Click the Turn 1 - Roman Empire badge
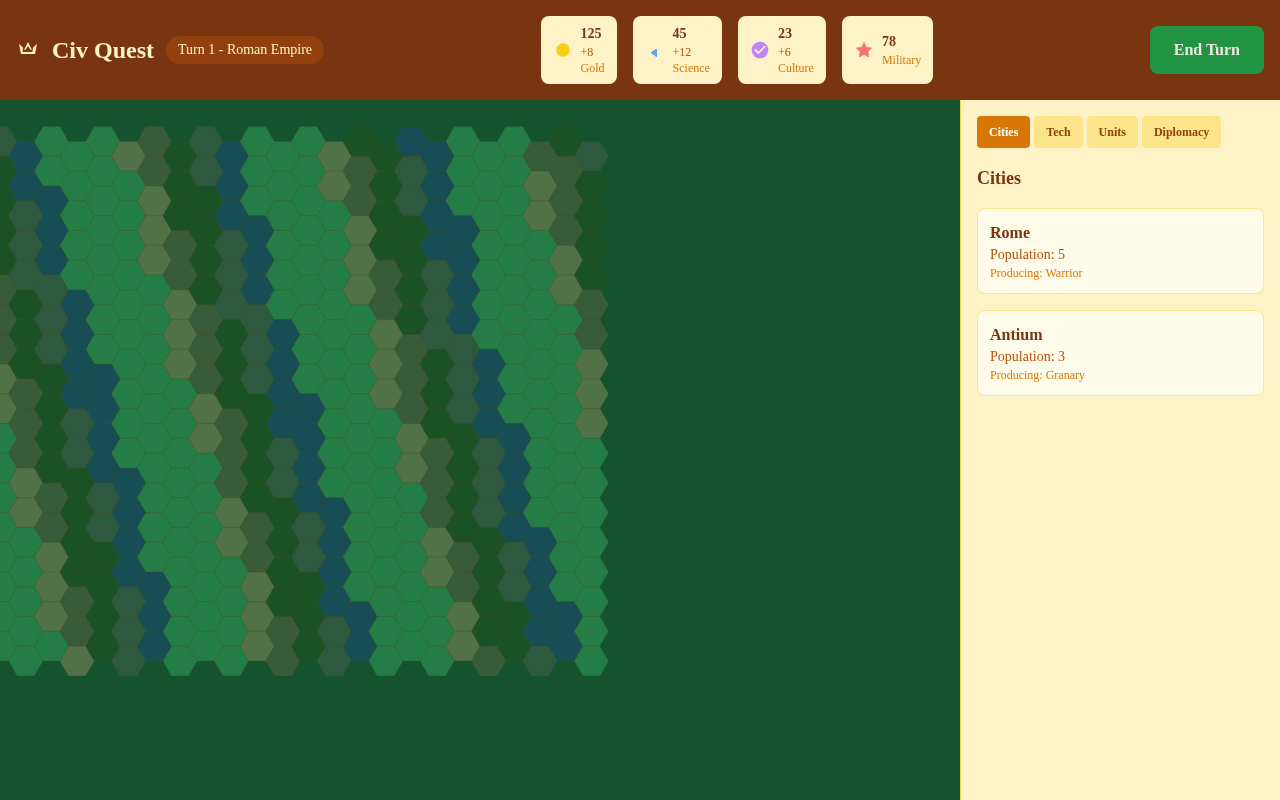Viewport: 1280px width, 800px height. [245, 49]
